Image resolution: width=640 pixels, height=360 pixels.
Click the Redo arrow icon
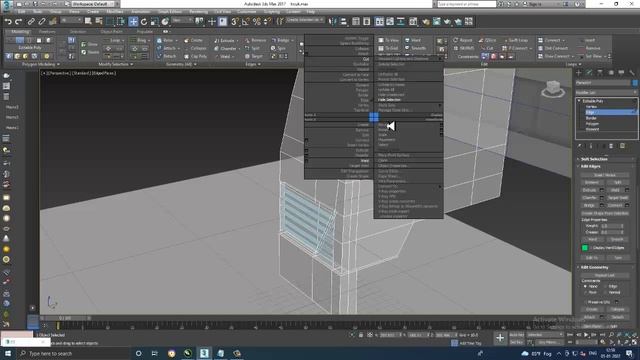(x=19, y=21)
